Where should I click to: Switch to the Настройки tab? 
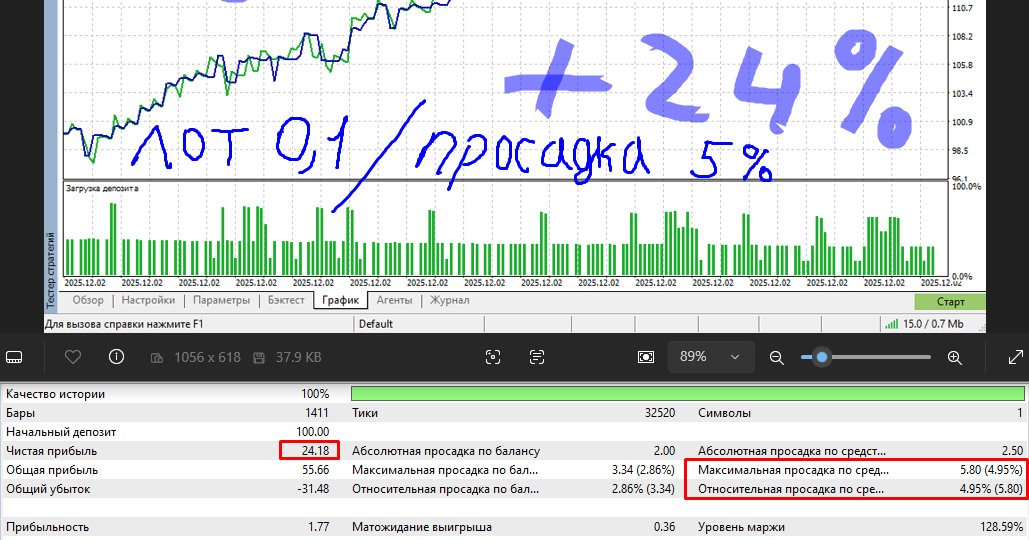(148, 300)
